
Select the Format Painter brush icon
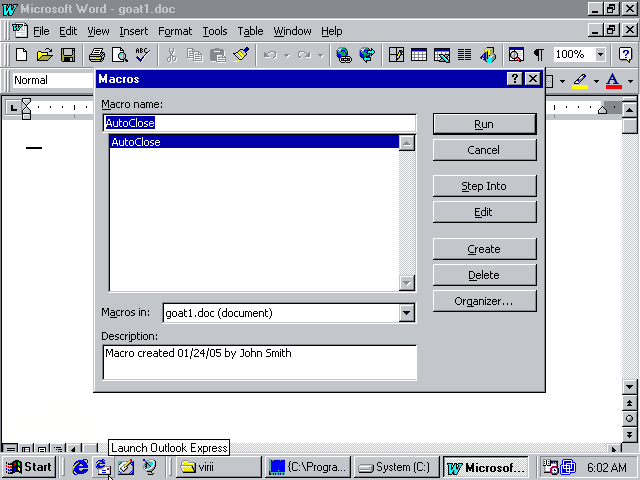click(241, 54)
